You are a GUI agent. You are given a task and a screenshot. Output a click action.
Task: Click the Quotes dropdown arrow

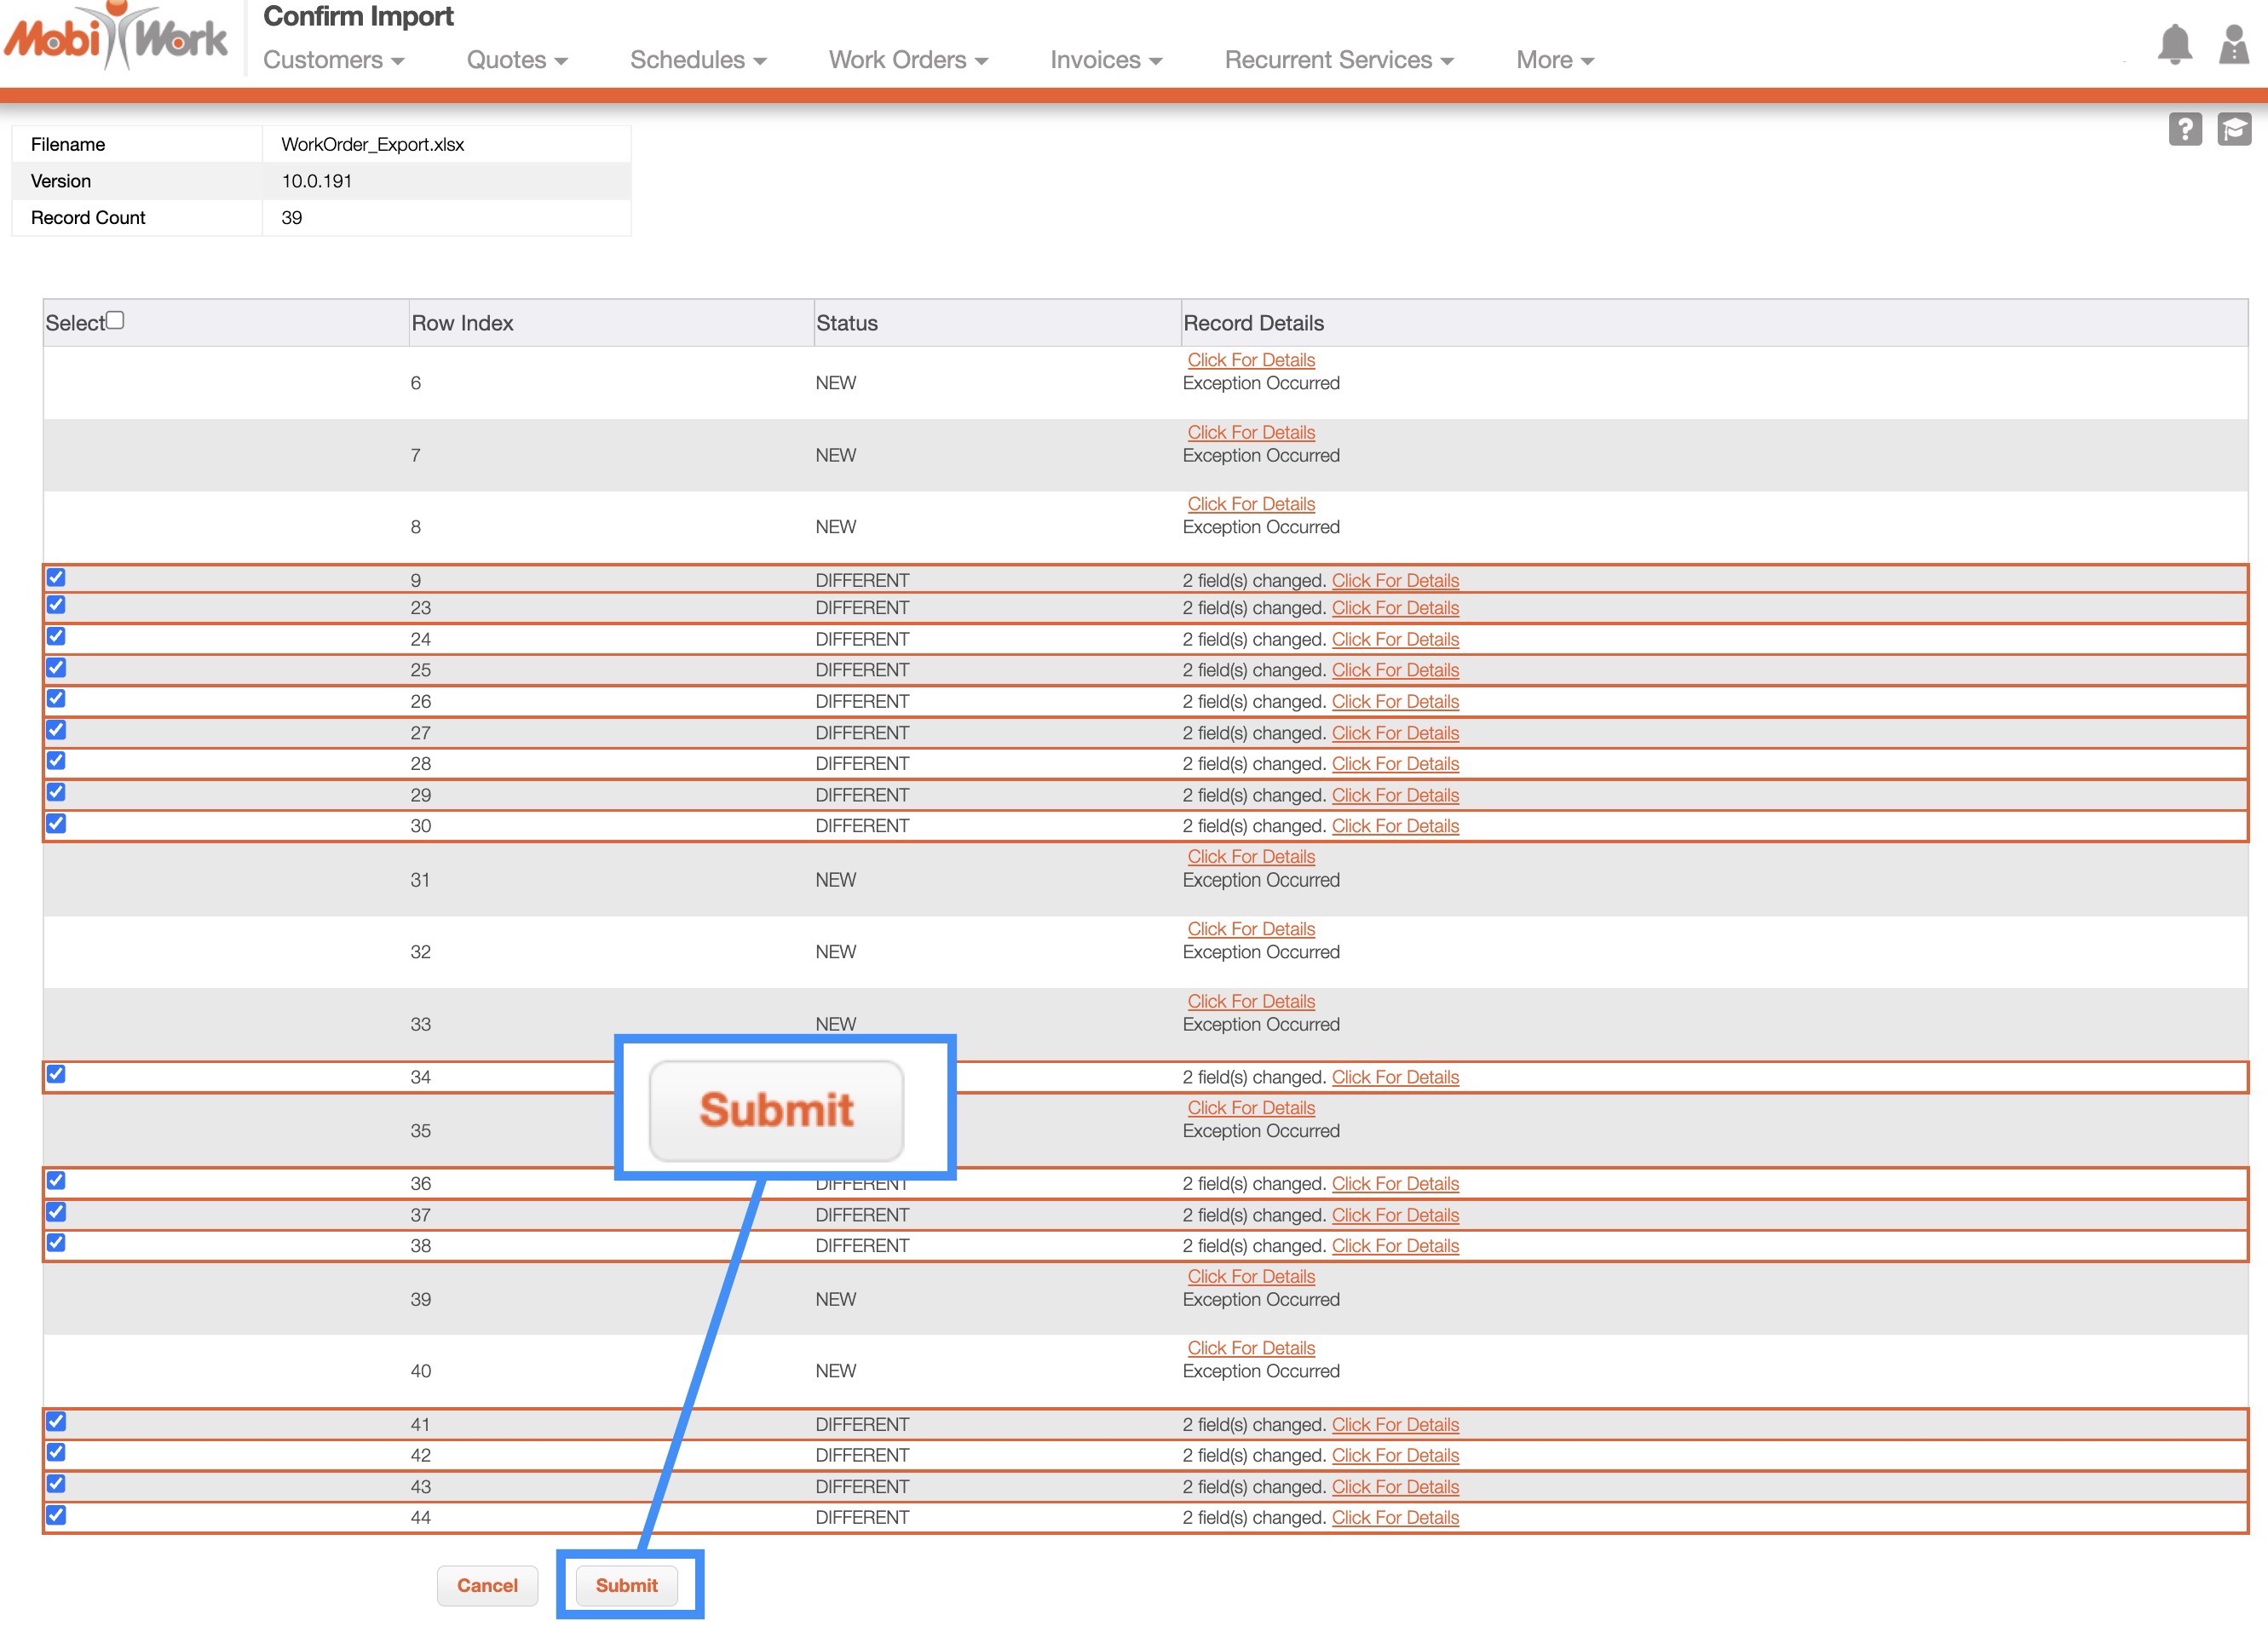point(561,62)
